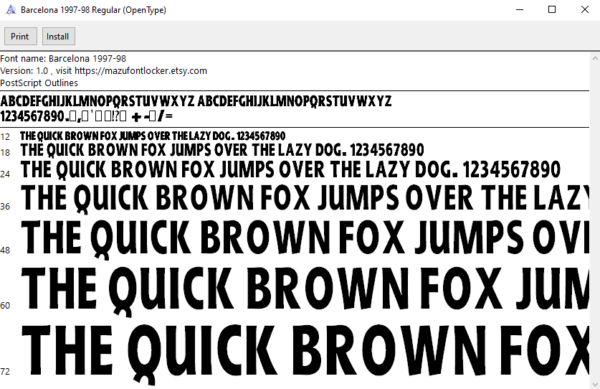600x389 pixels.
Task: Click the size 72 label
Action: pos(5,371)
